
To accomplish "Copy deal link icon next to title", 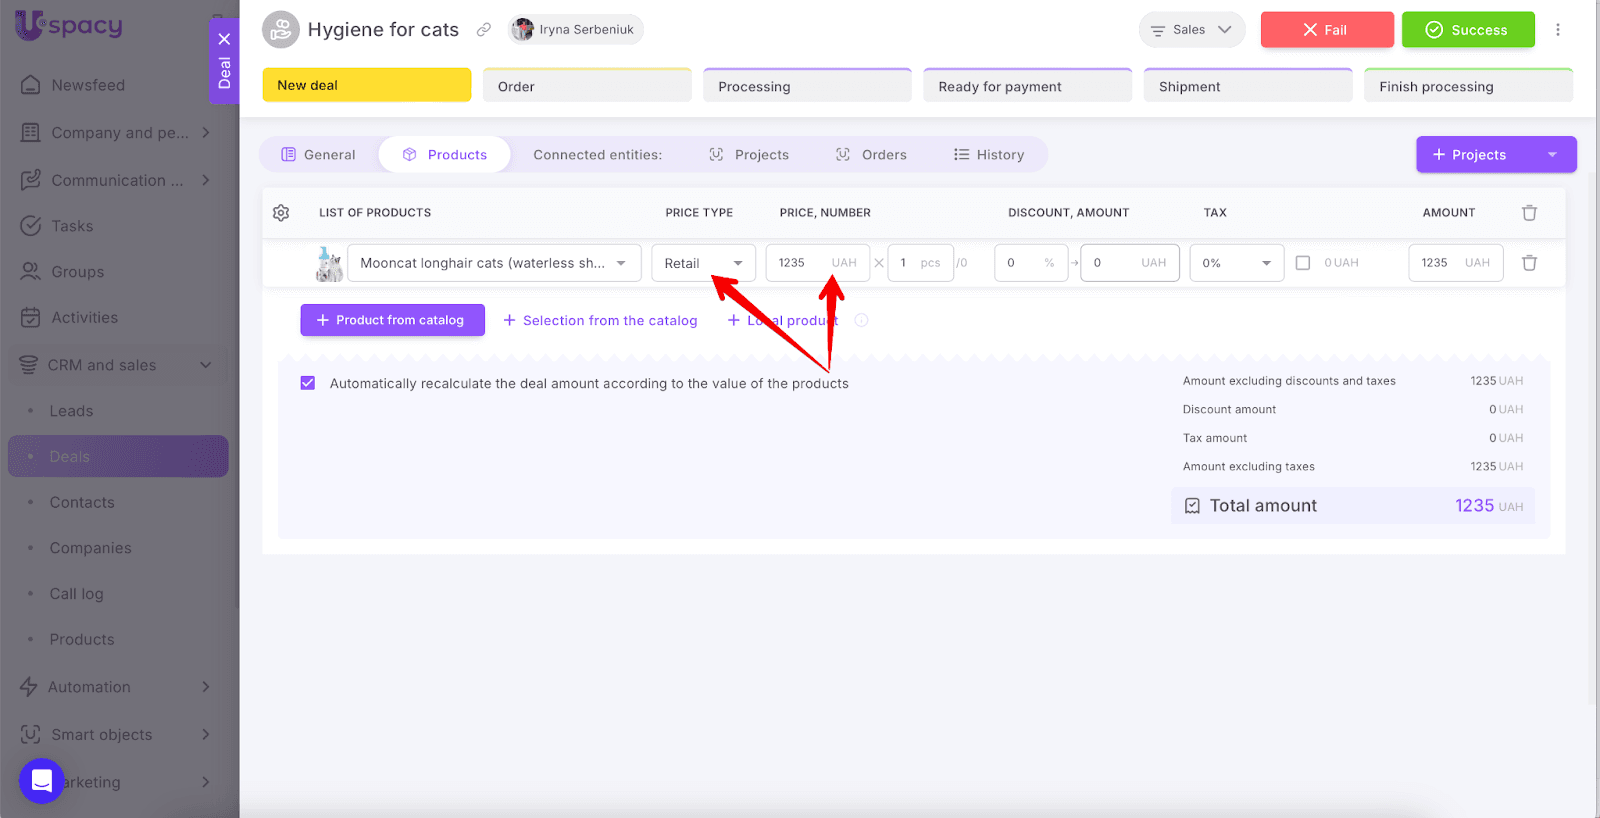I will pyautogui.click(x=484, y=30).
